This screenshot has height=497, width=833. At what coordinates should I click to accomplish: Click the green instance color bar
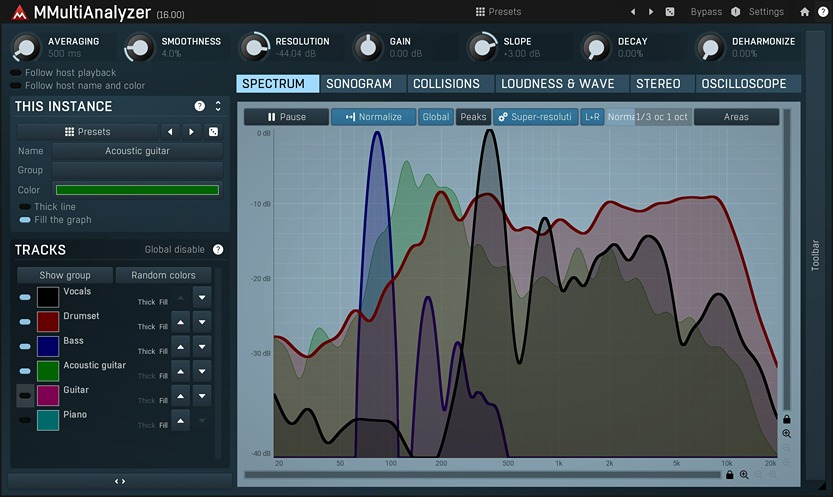click(x=137, y=190)
